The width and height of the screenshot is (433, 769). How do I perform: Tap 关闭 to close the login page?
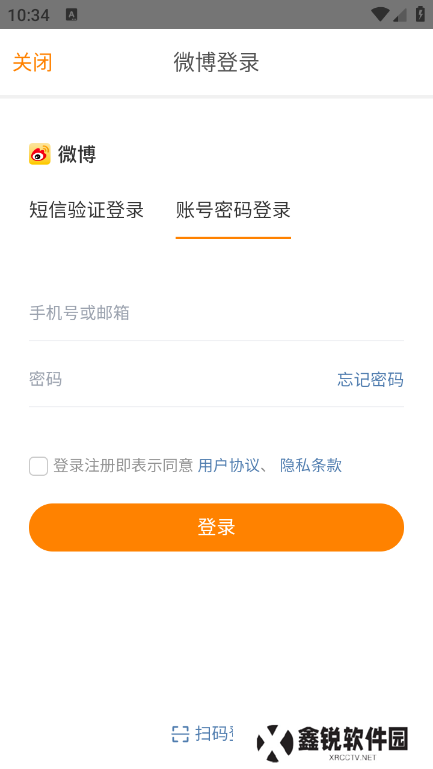coord(32,62)
